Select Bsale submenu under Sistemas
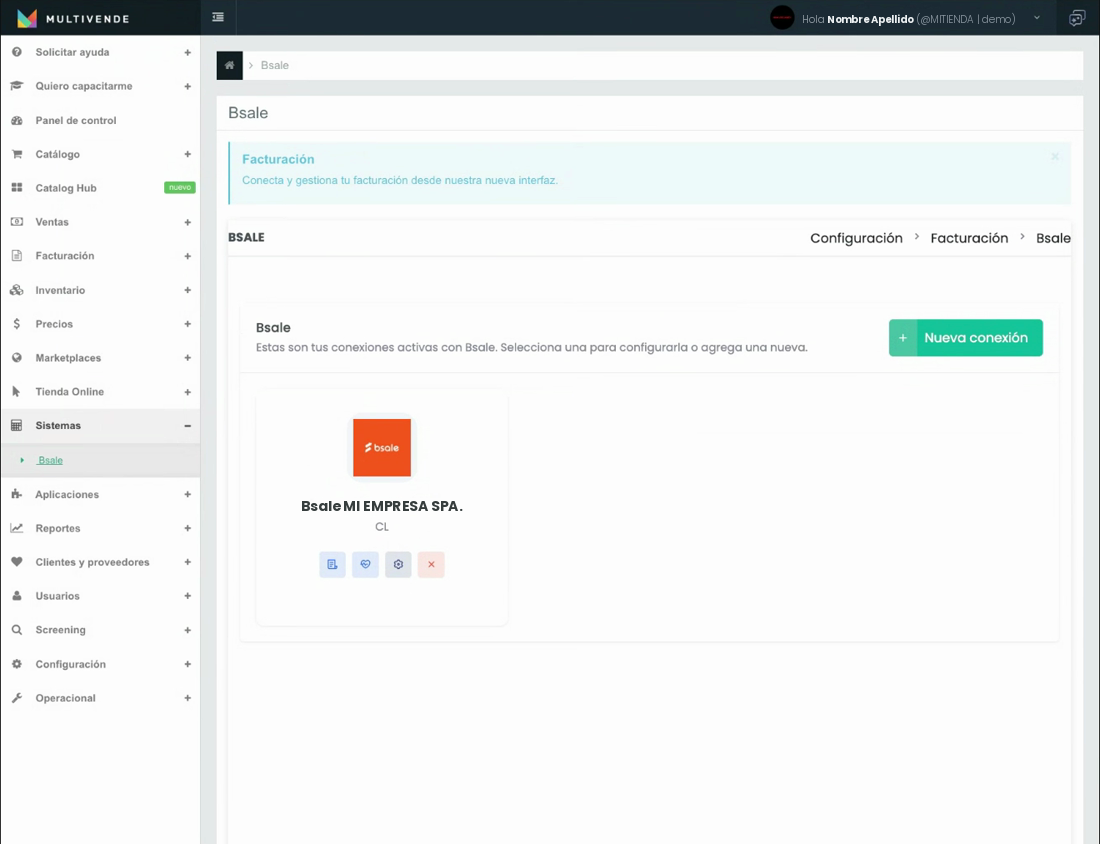The width and height of the screenshot is (1100, 844). [x=51, y=460]
